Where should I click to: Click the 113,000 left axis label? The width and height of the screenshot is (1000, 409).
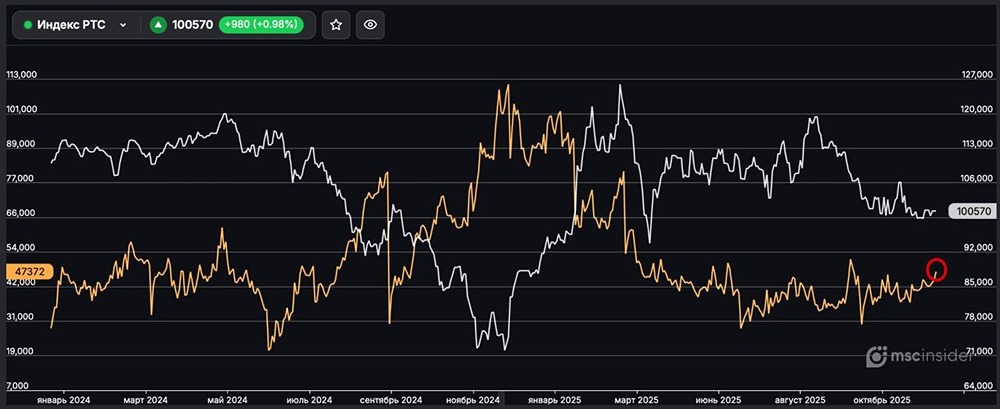[x=21, y=75]
